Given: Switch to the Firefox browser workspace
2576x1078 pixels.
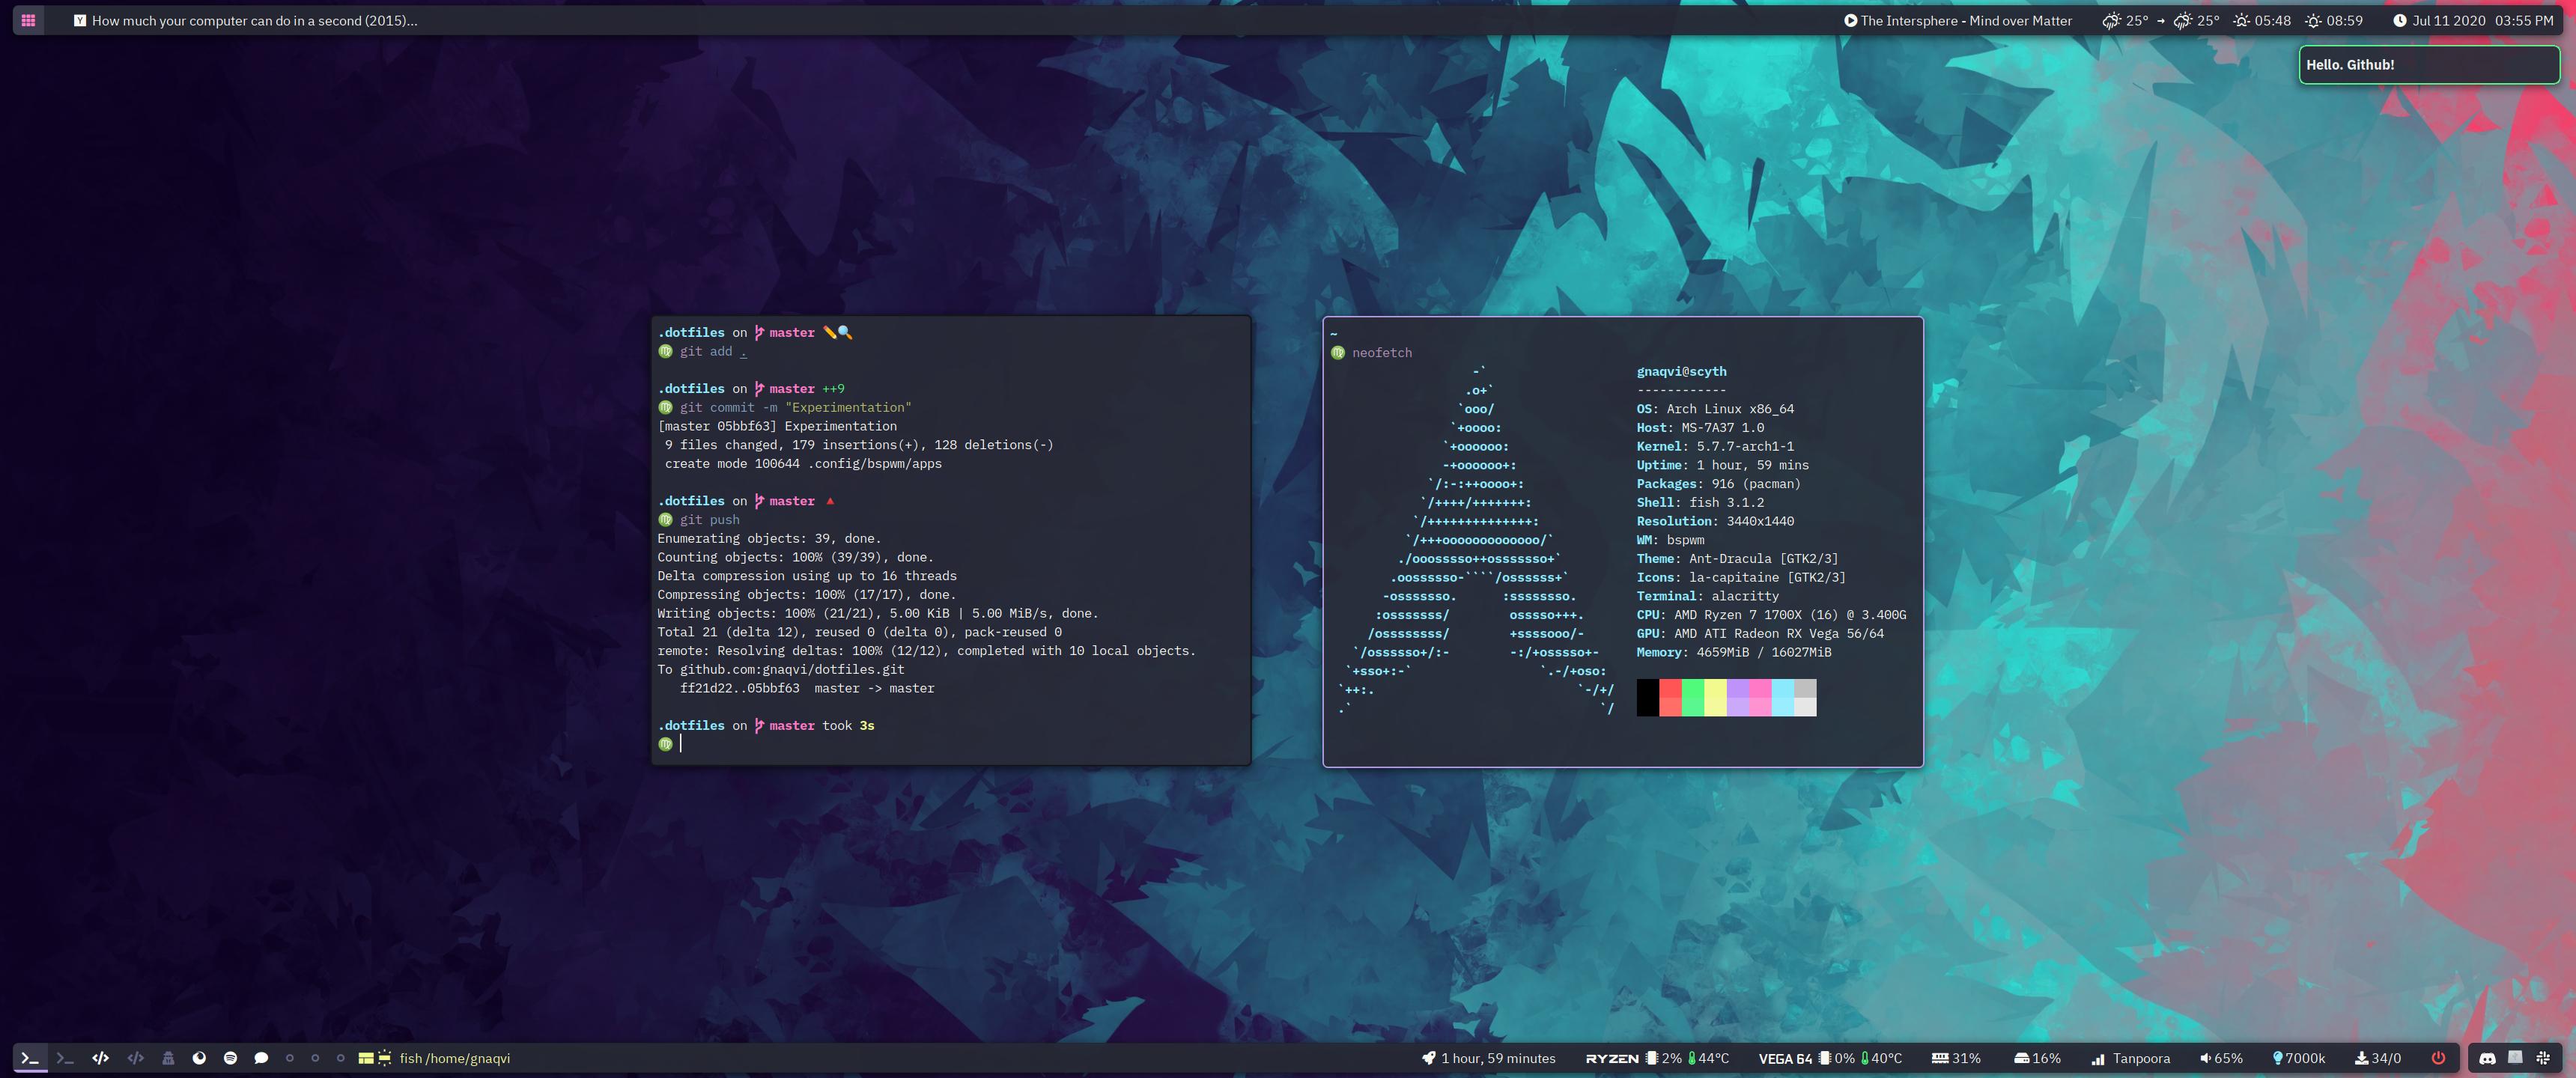Looking at the screenshot, I should point(199,1058).
